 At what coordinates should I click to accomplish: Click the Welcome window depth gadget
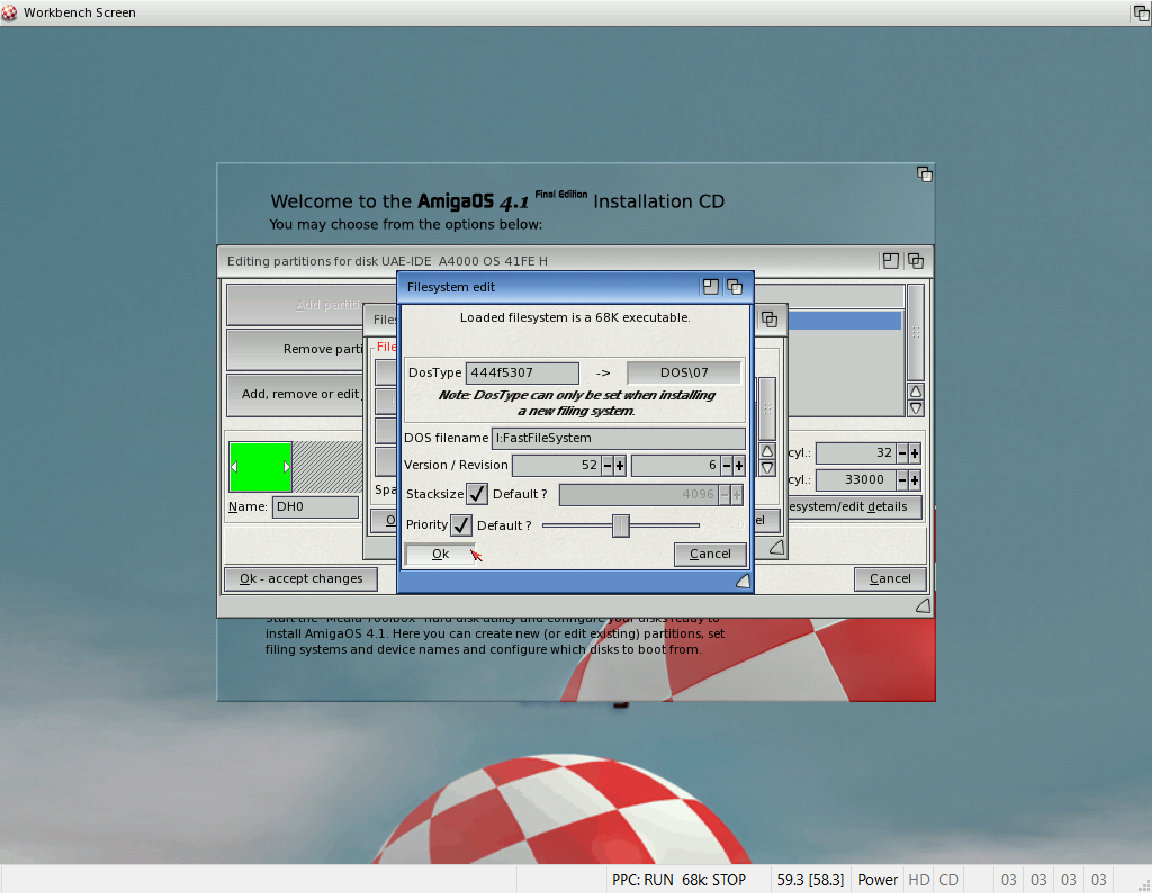pyautogui.click(x=924, y=174)
